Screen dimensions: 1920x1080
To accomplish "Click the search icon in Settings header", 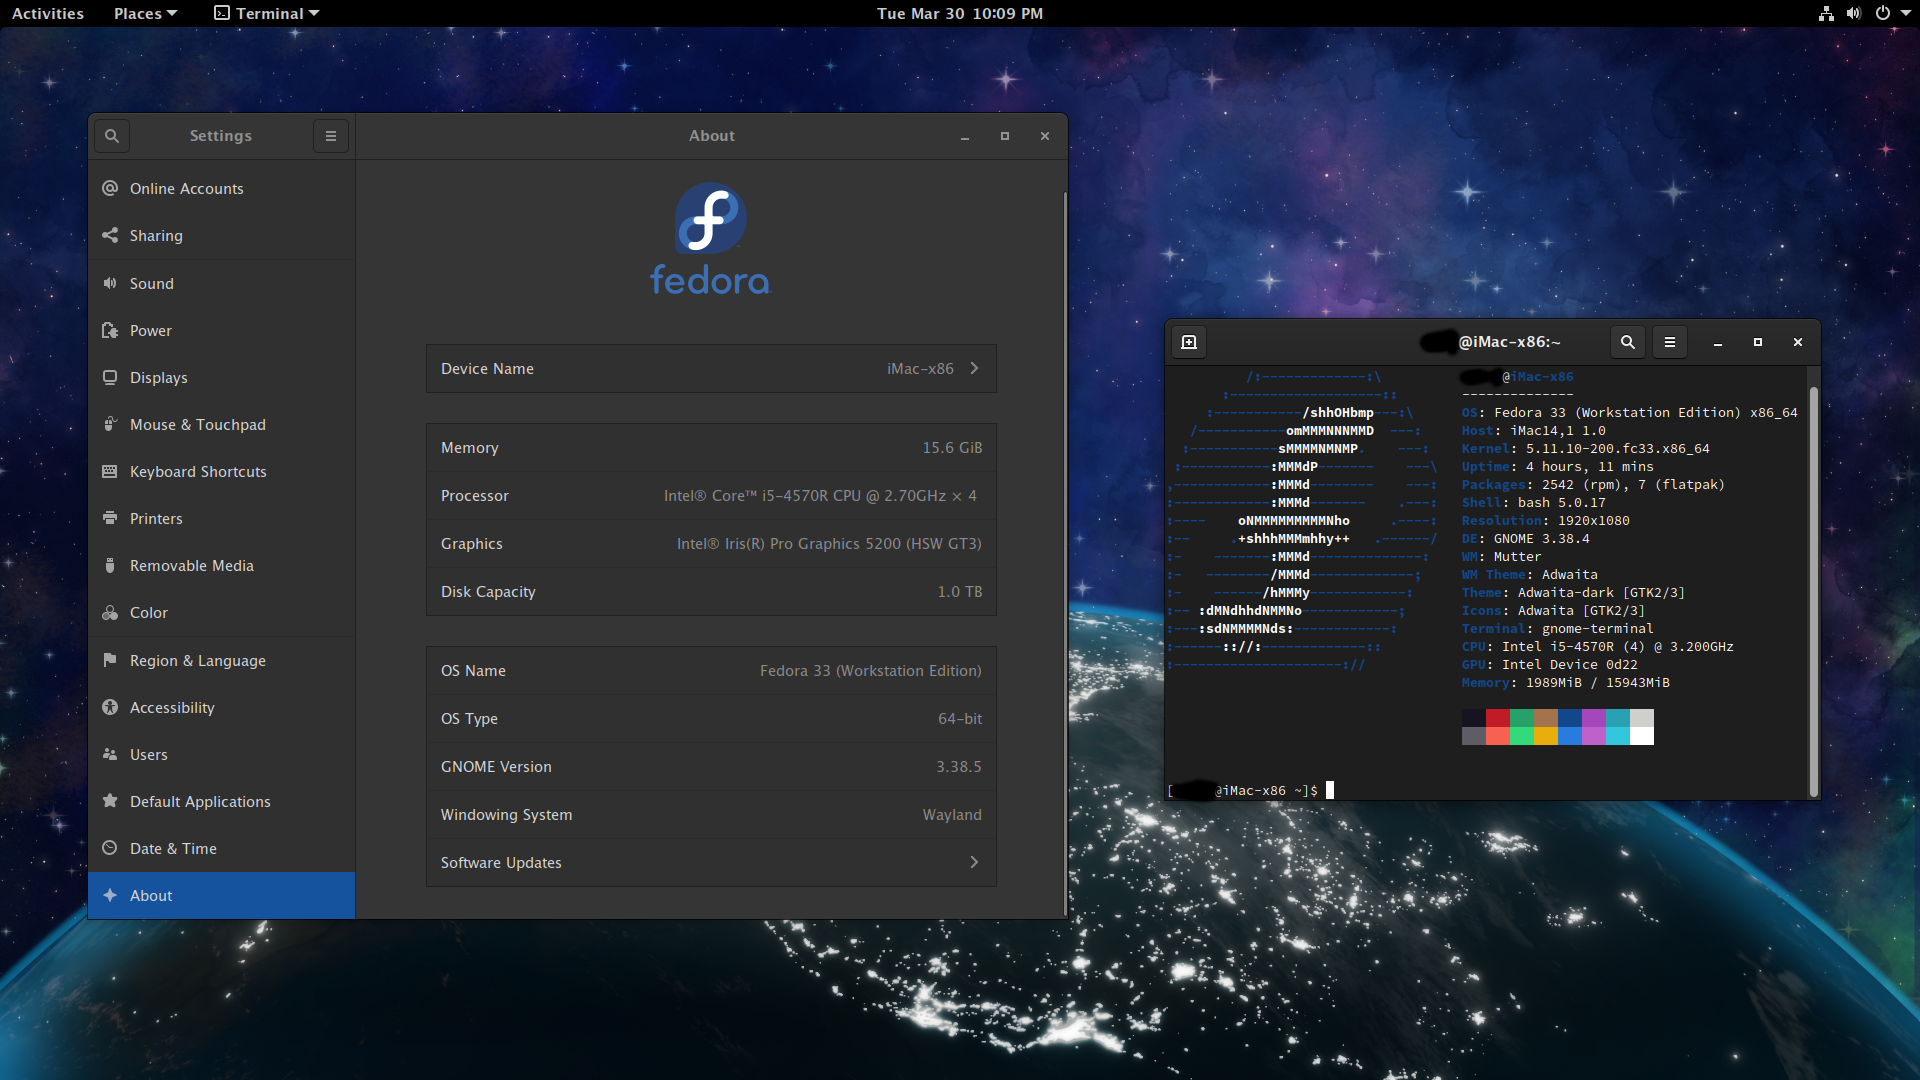I will (x=112, y=136).
